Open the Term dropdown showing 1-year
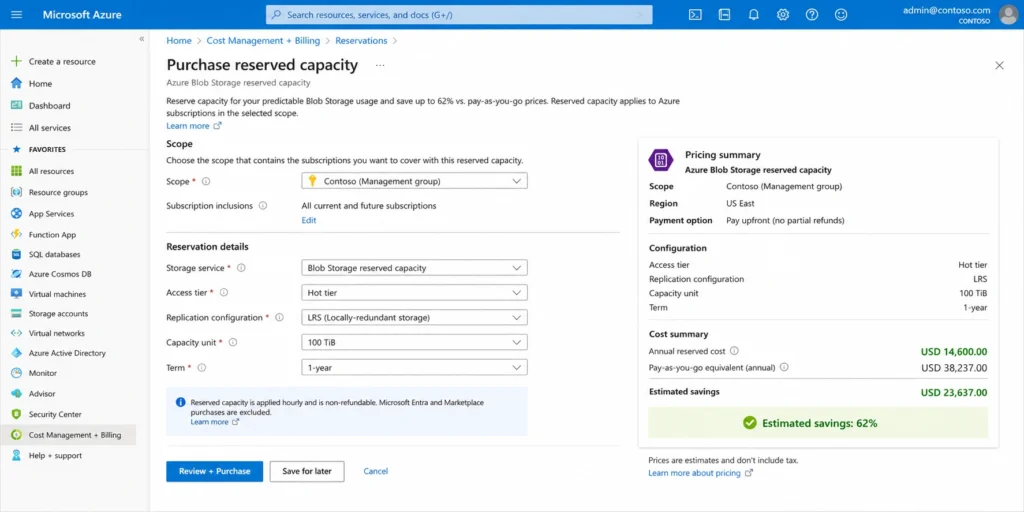This screenshot has width=1024, height=512. click(x=414, y=368)
